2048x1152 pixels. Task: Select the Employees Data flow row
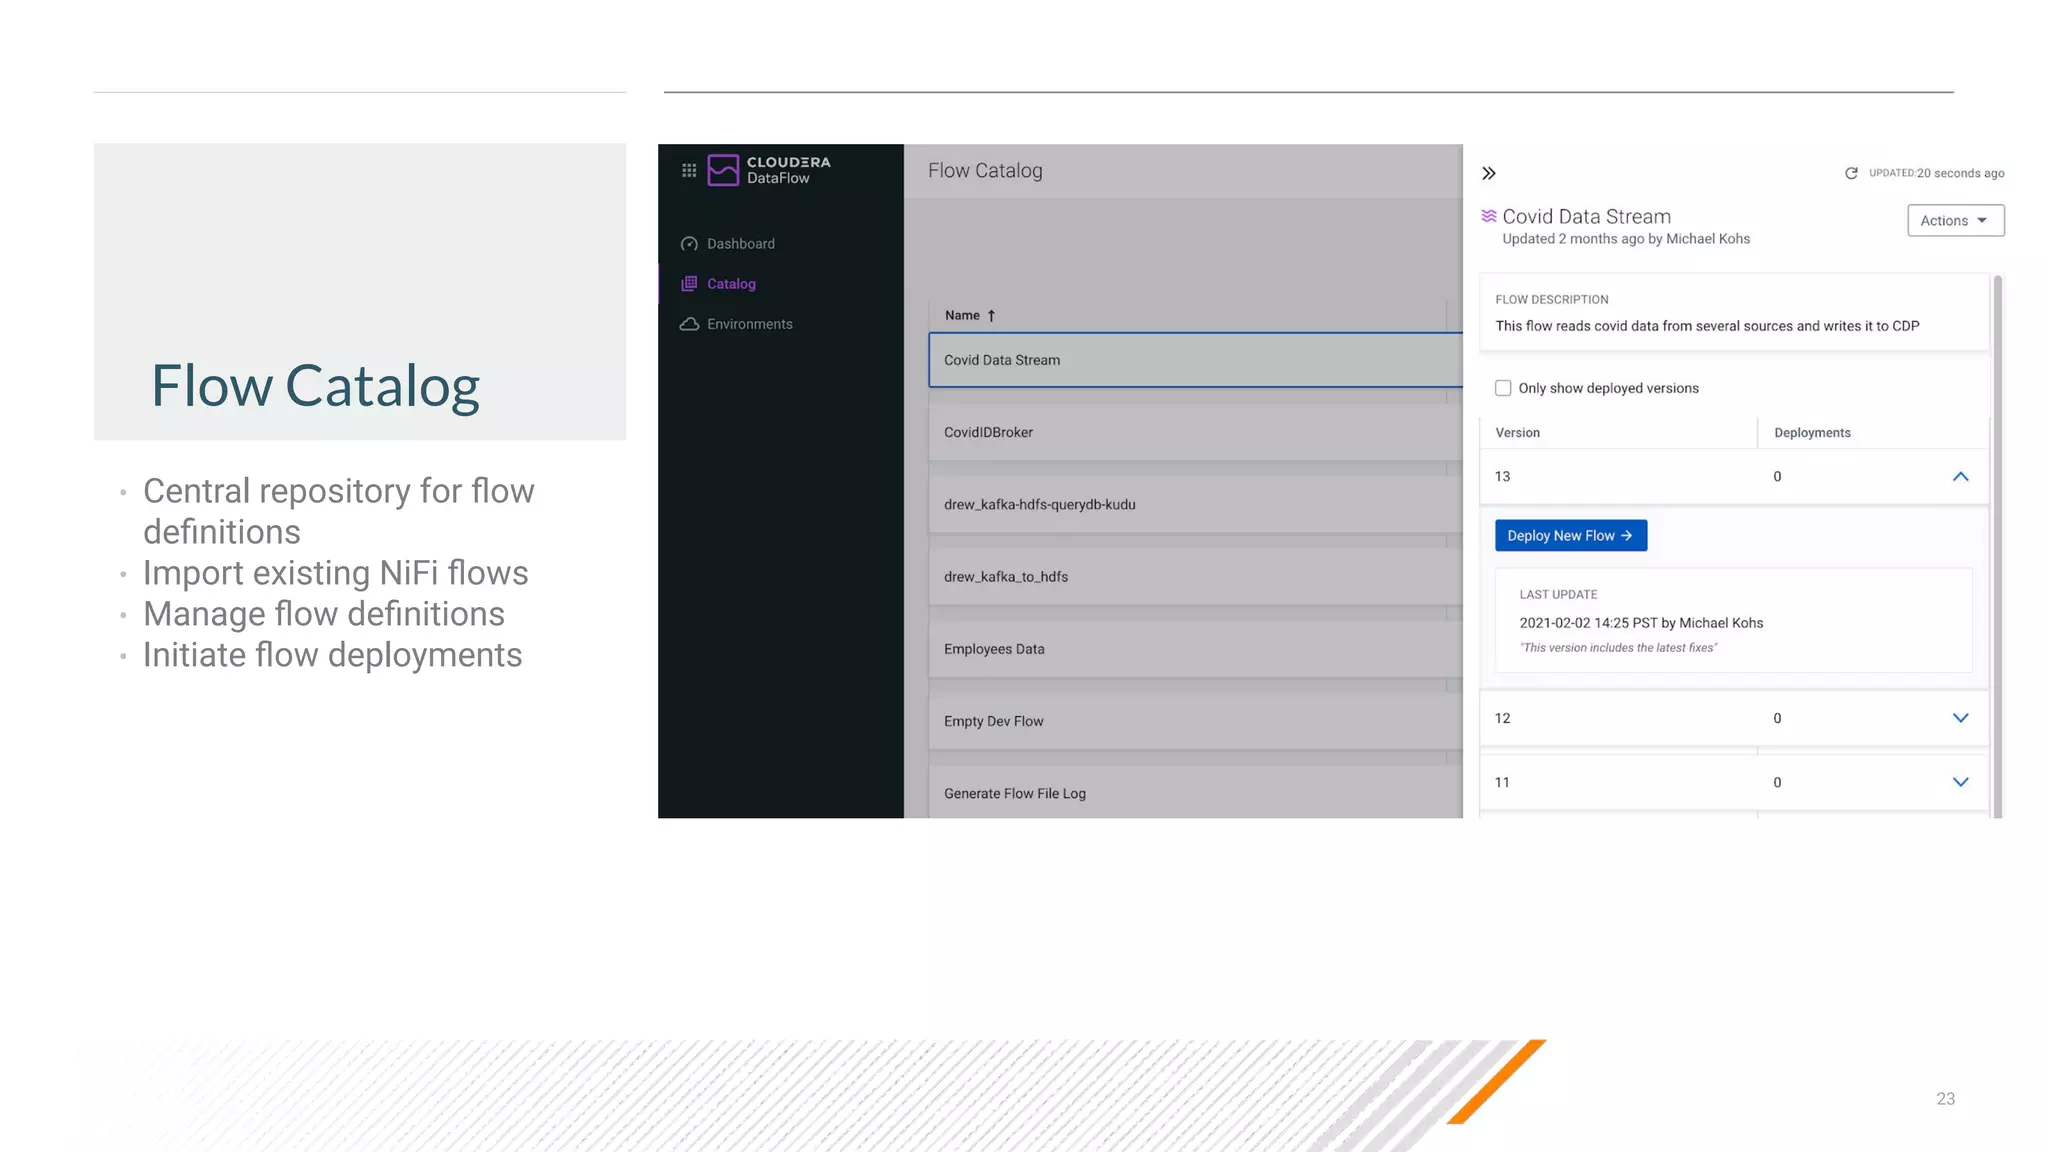pos(1190,649)
